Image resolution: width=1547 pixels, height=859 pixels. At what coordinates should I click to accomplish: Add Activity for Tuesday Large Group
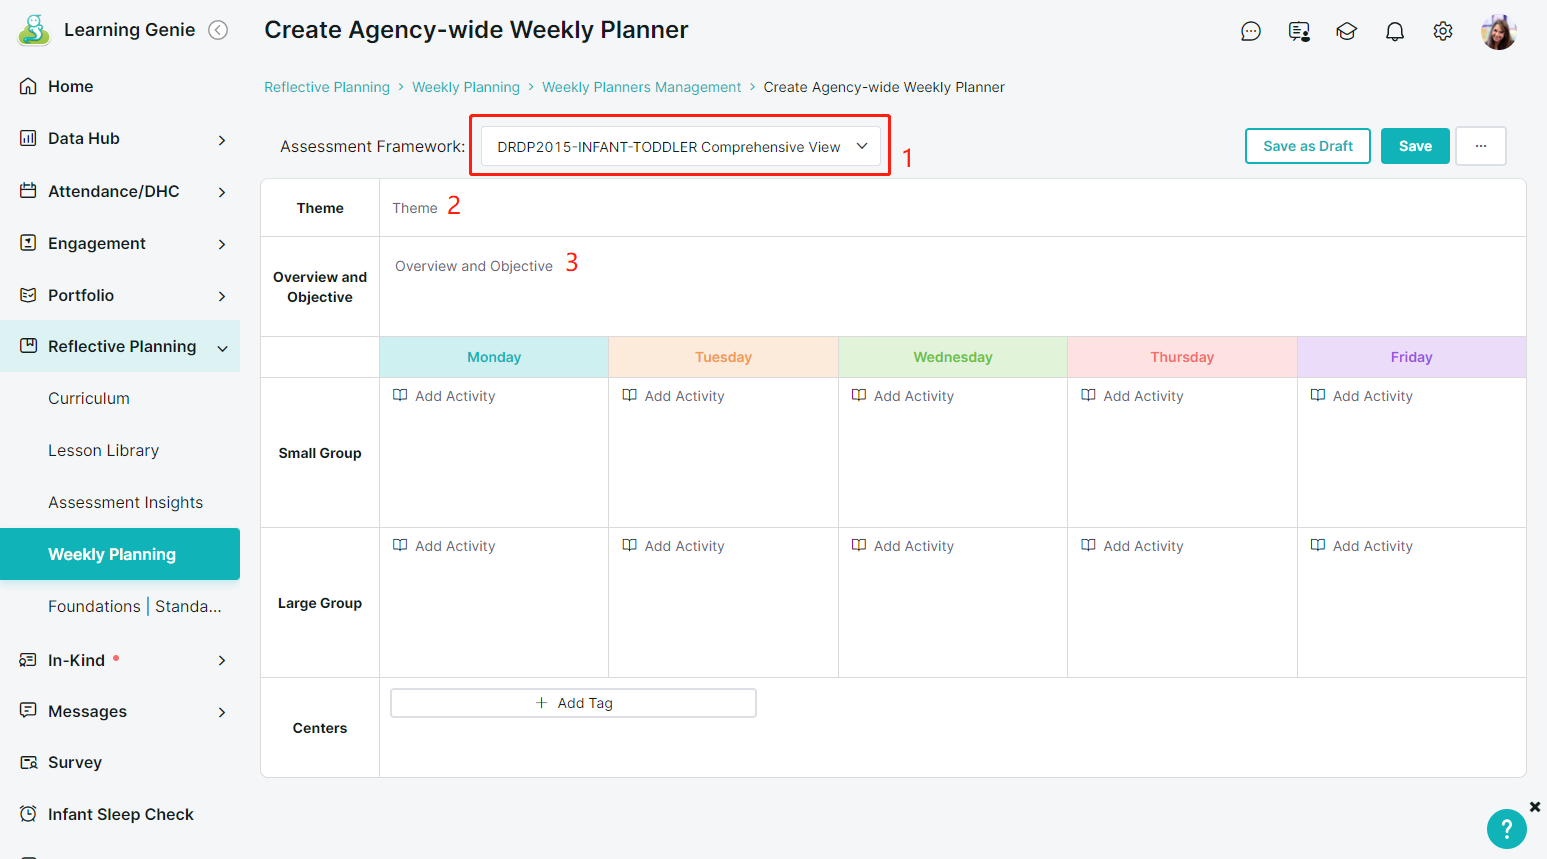click(x=673, y=546)
